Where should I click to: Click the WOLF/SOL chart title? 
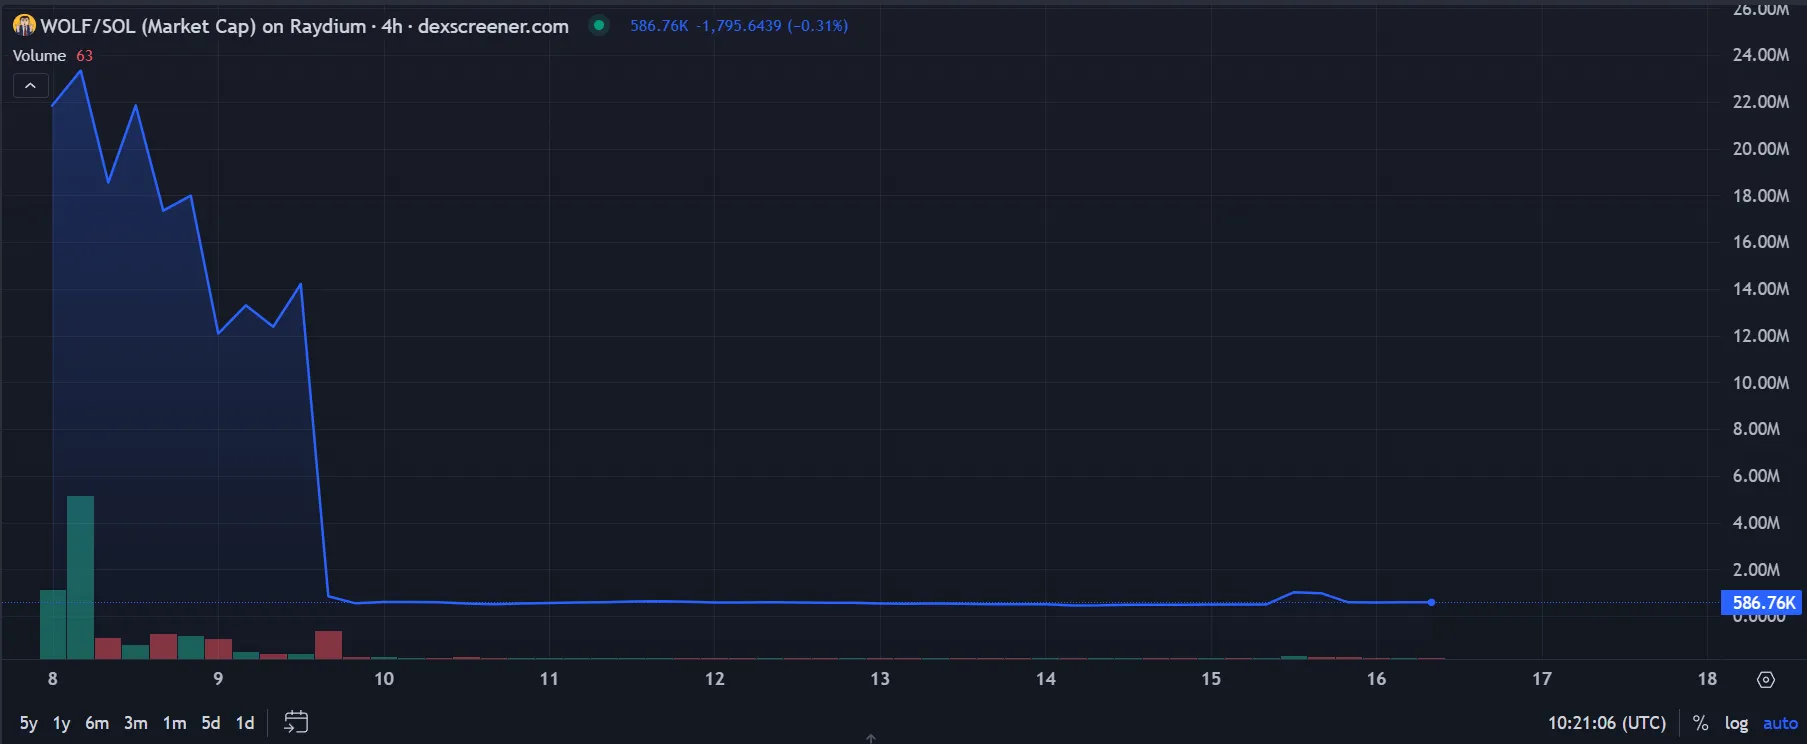pyautogui.click(x=304, y=26)
